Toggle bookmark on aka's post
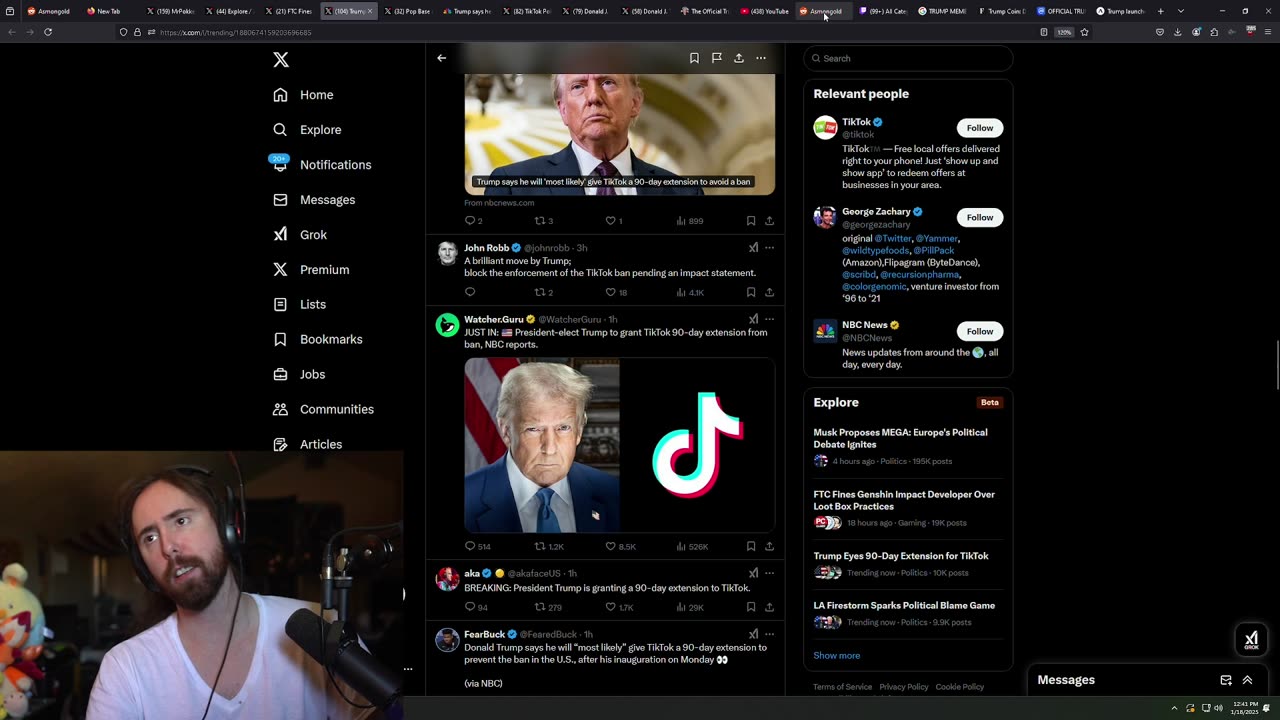This screenshot has width=1280, height=720. [x=751, y=607]
